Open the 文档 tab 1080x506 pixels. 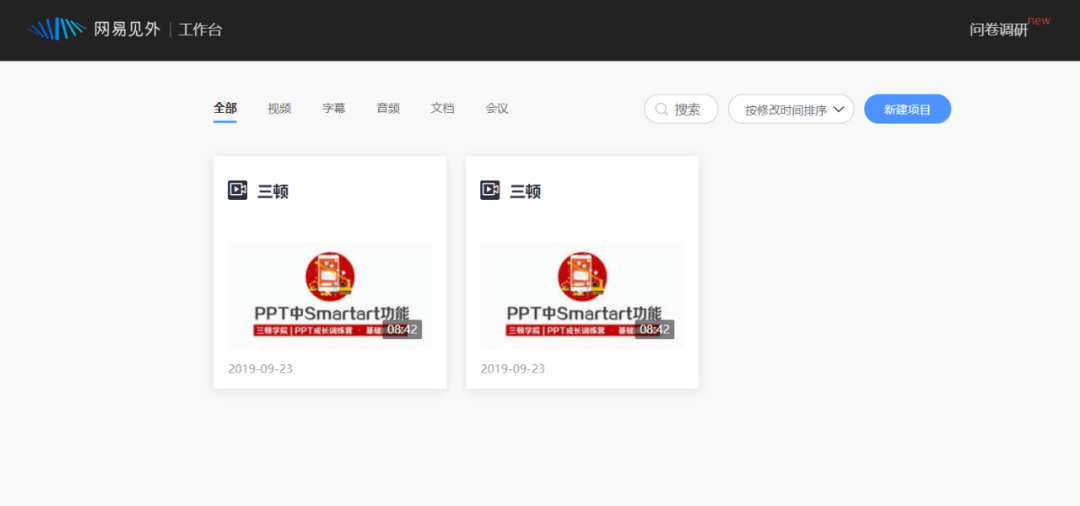click(442, 108)
